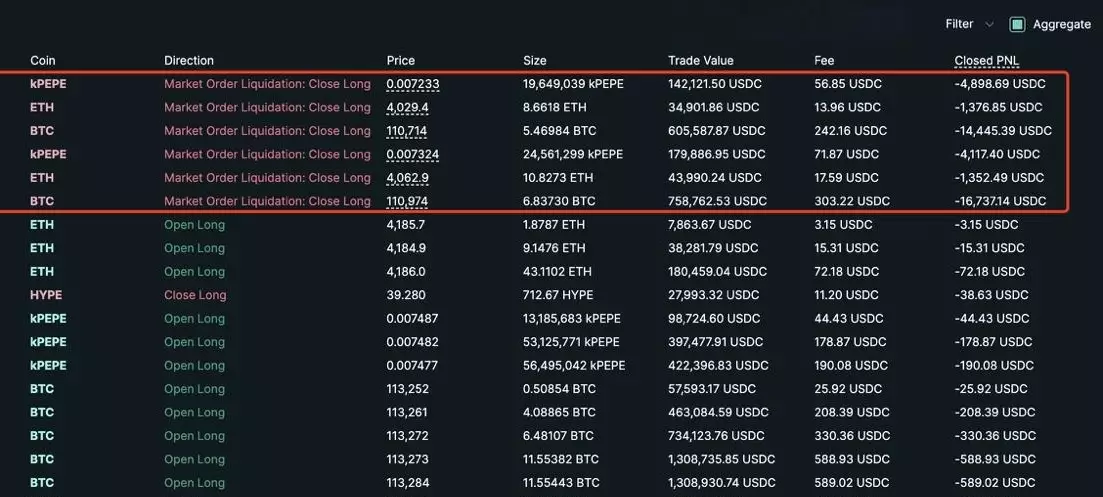
Task: Select BTC coin in the 113,284 row
Action: click(42, 483)
